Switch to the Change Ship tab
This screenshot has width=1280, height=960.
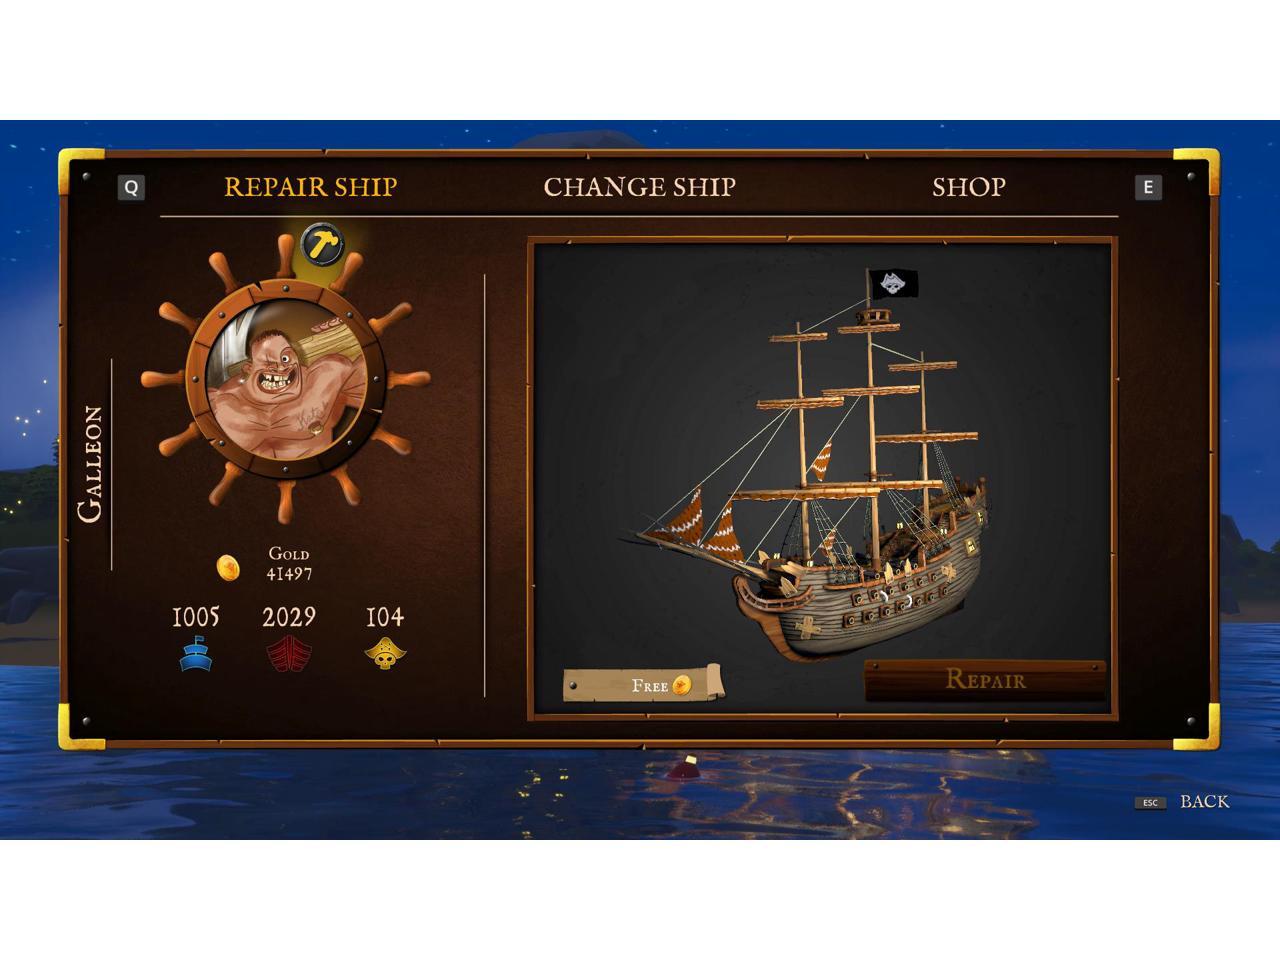click(x=640, y=187)
